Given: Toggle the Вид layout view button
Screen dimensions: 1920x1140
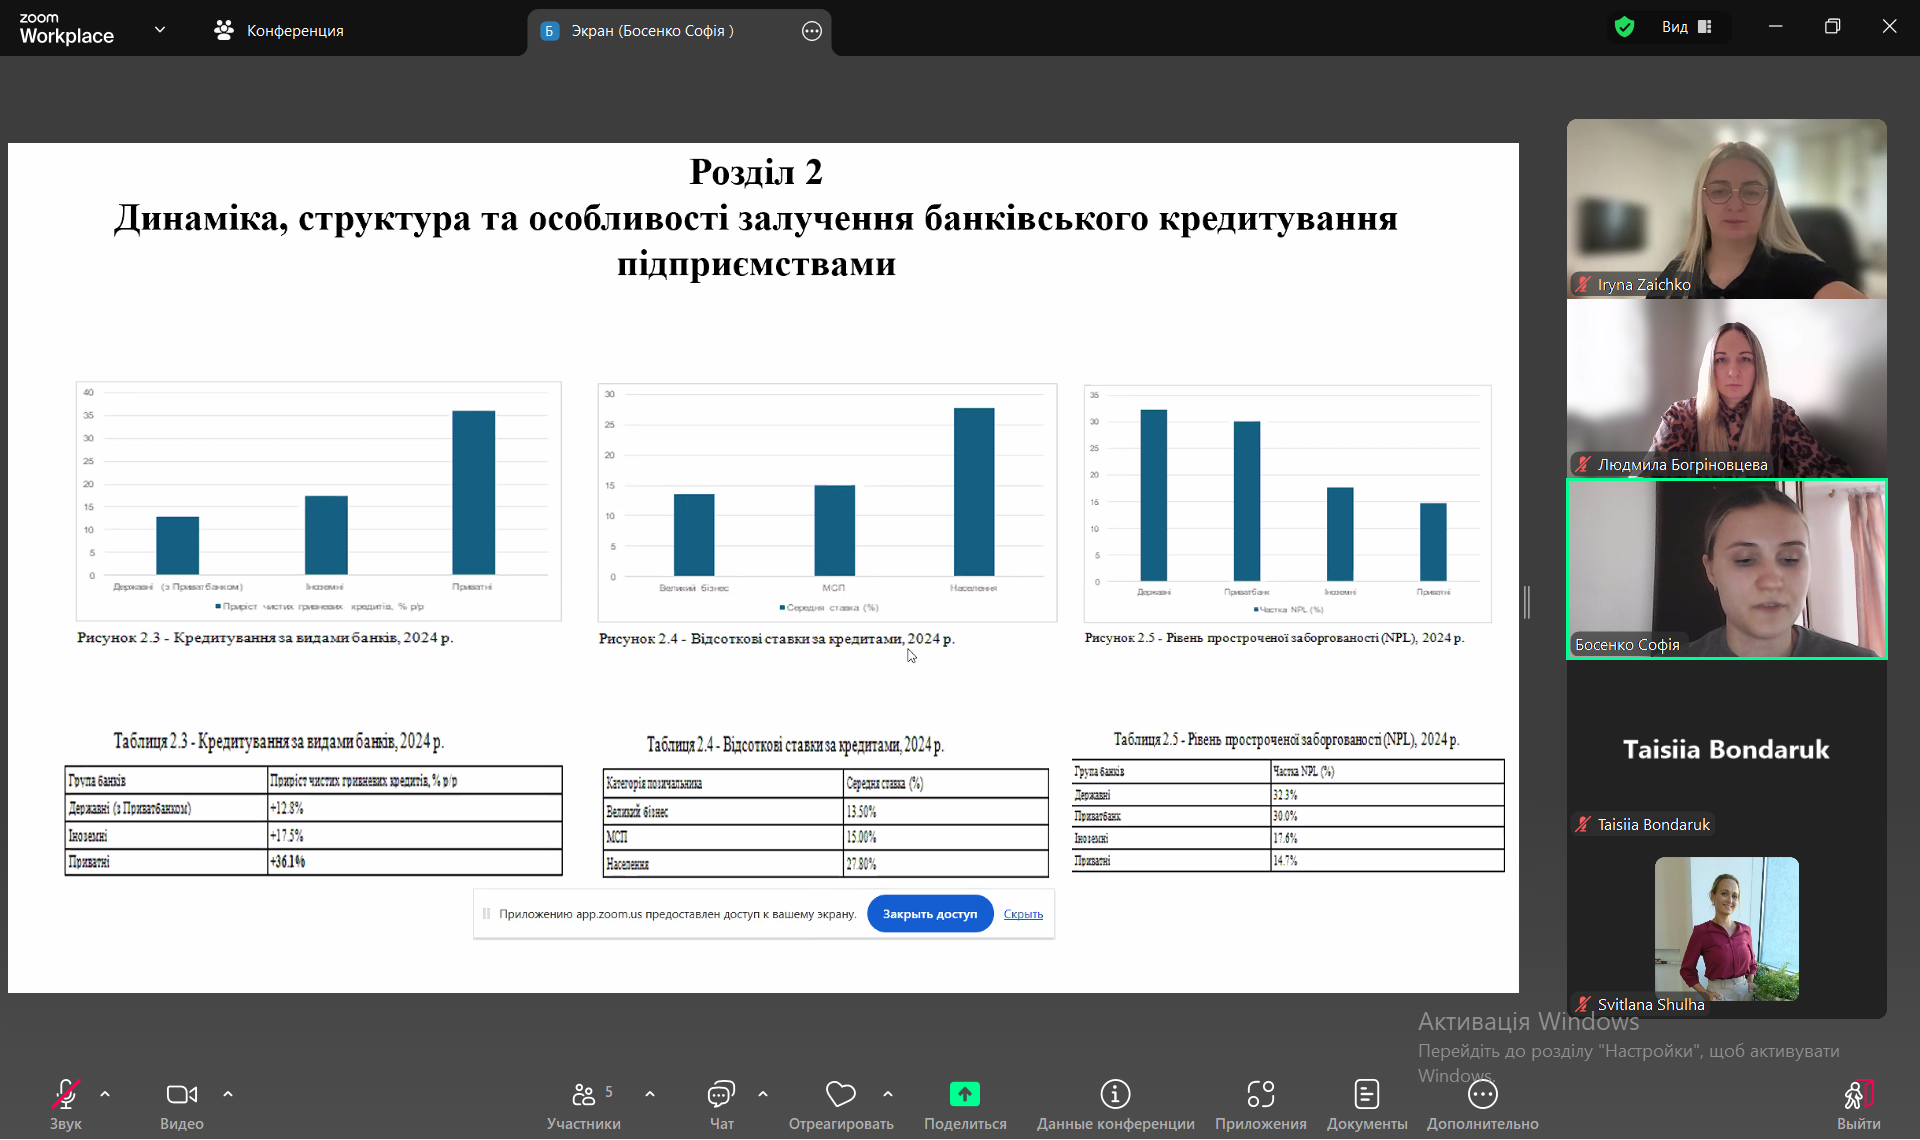Looking at the screenshot, I should point(1687,27).
